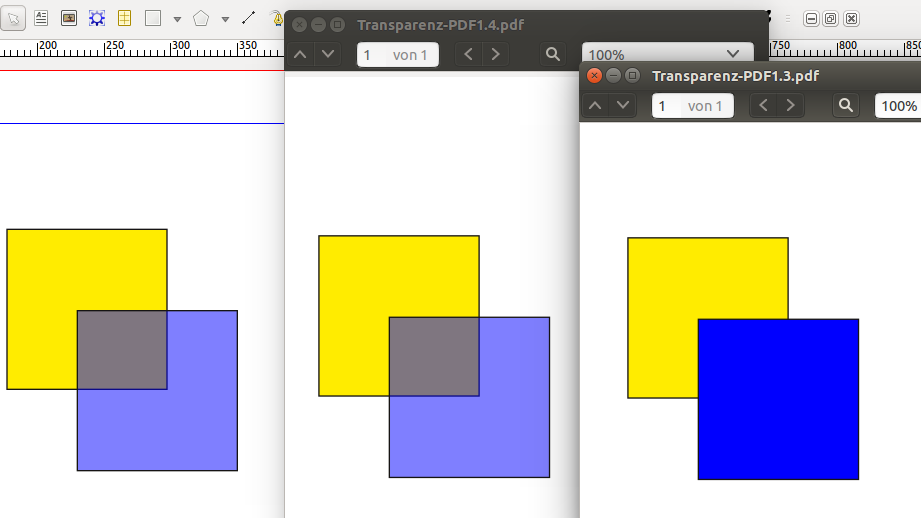Choose the Insert Line tool

pos(249,18)
